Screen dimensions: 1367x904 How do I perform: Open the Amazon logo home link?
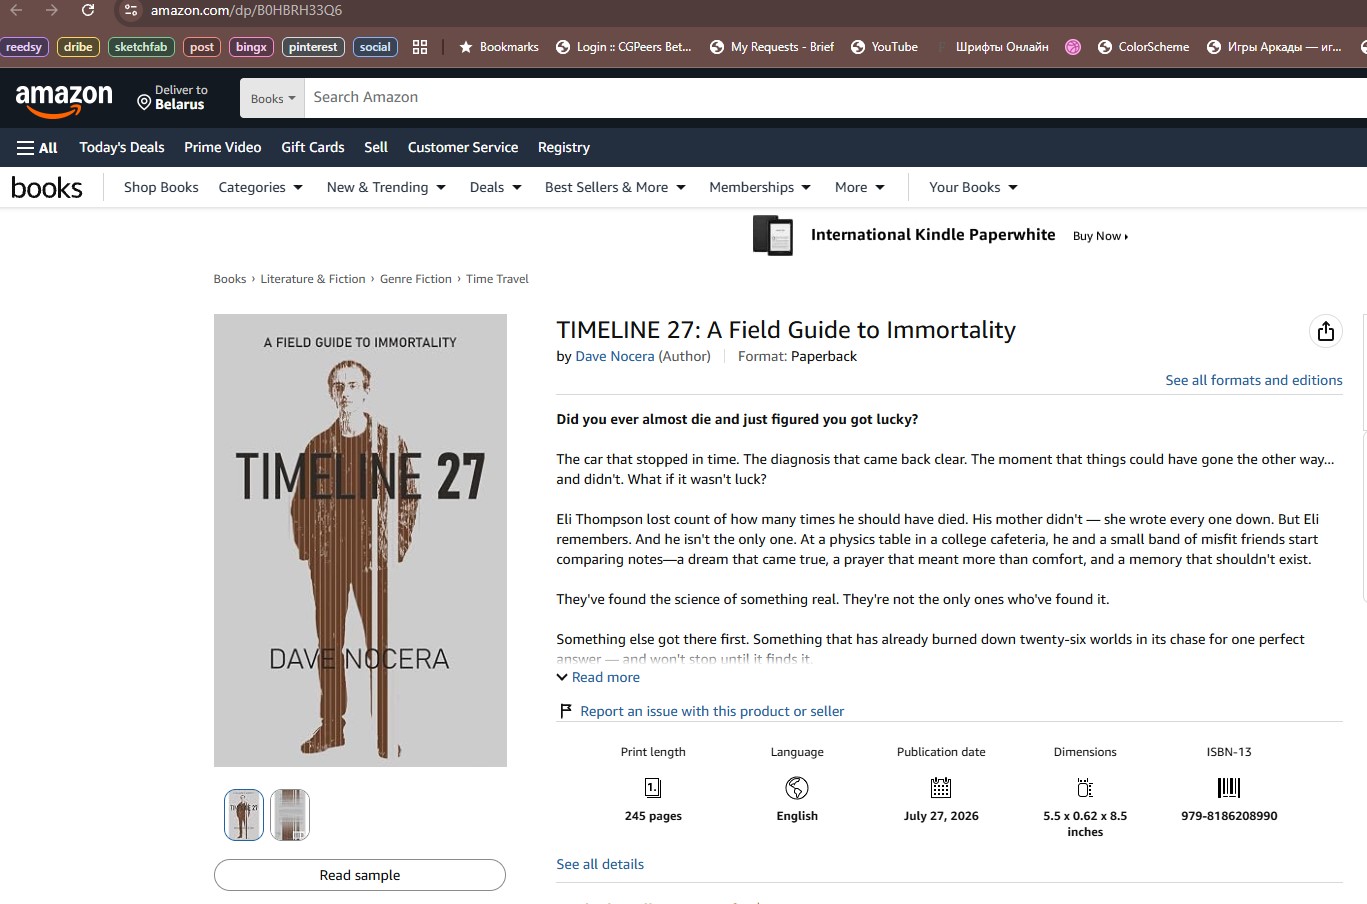(x=64, y=99)
